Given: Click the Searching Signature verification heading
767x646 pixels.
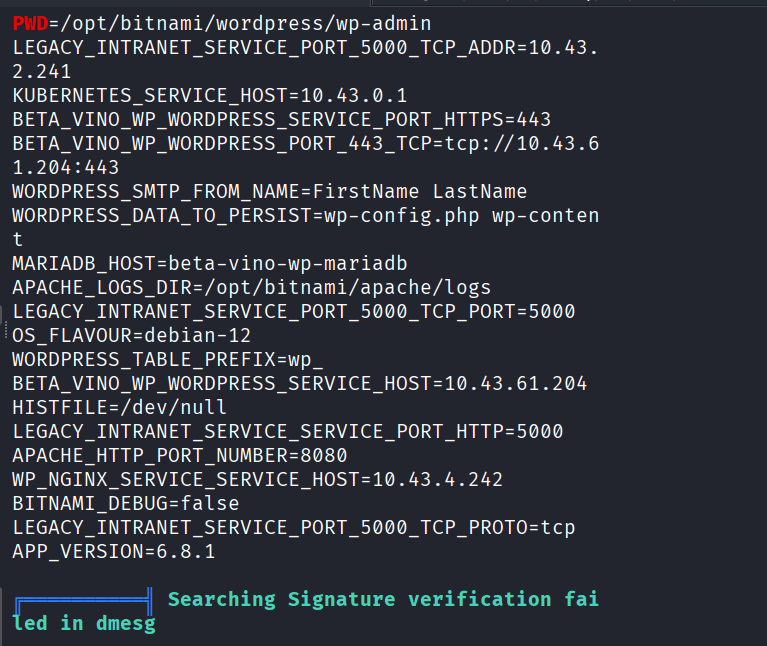Looking at the screenshot, I should 383,600.
